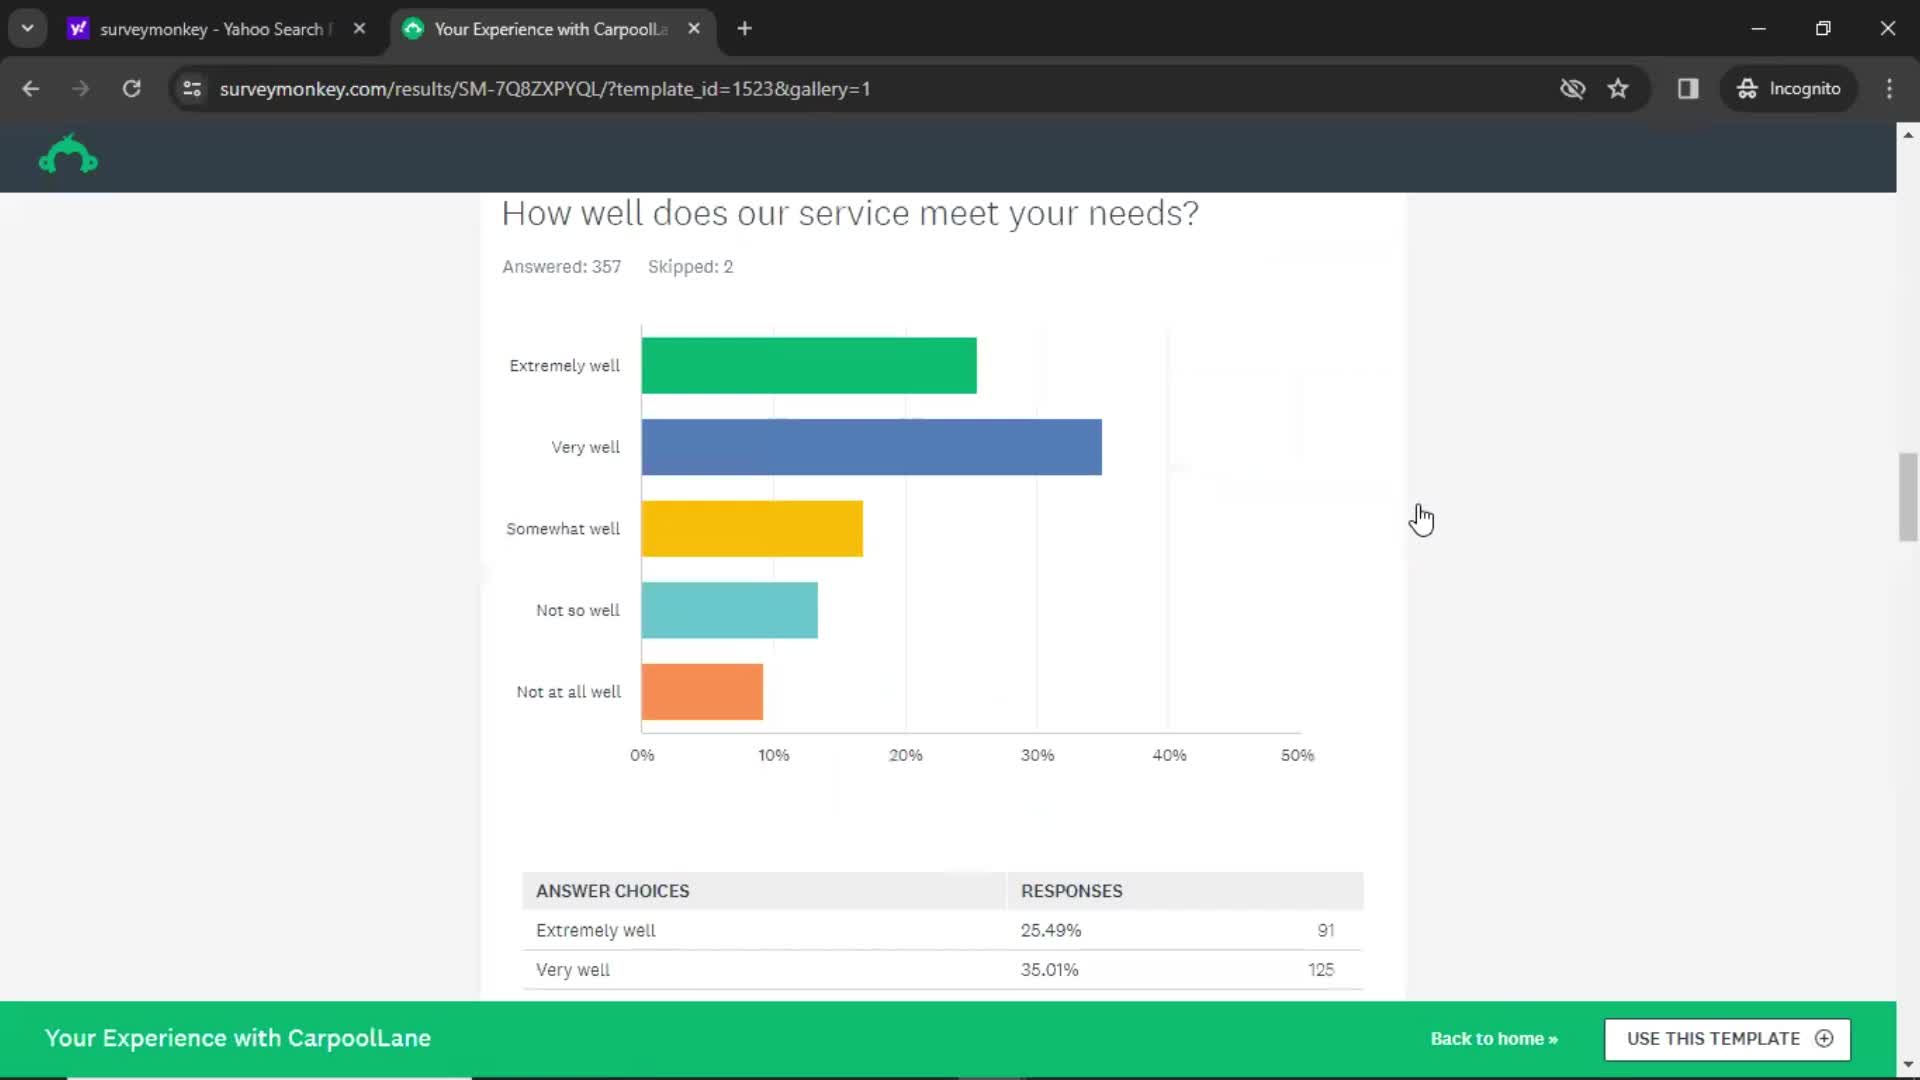
Task: Close the surveymonkey Yahoo Search tab
Action: click(359, 29)
